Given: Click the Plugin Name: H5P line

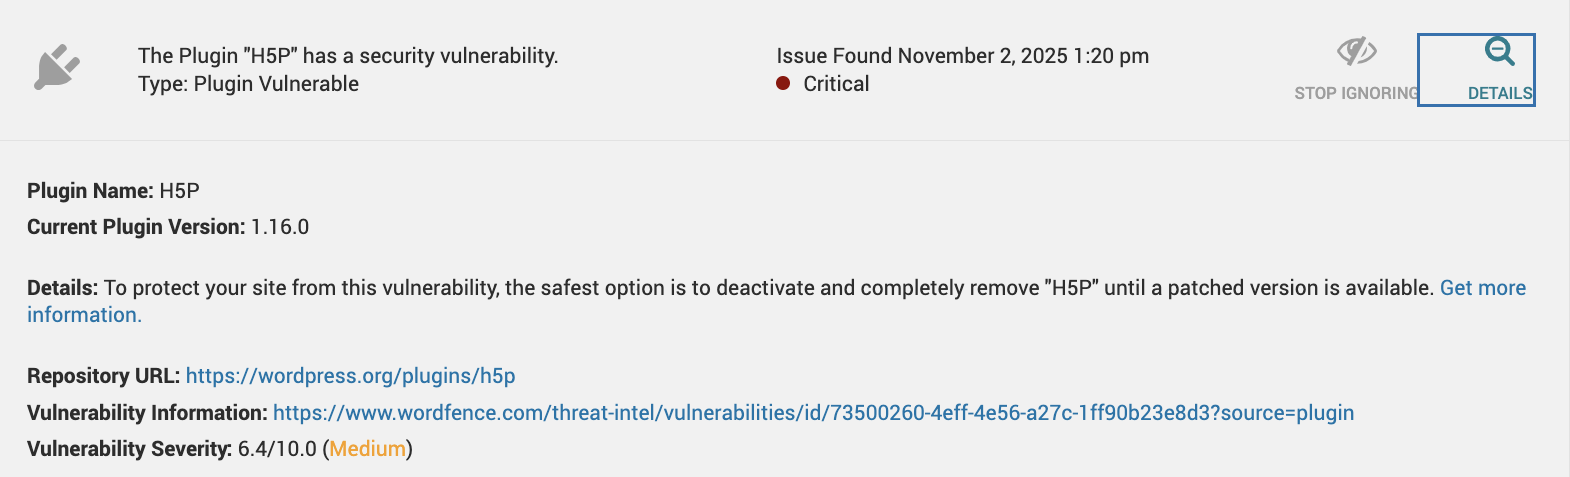Looking at the screenshot, I should [x=113, y=191].
